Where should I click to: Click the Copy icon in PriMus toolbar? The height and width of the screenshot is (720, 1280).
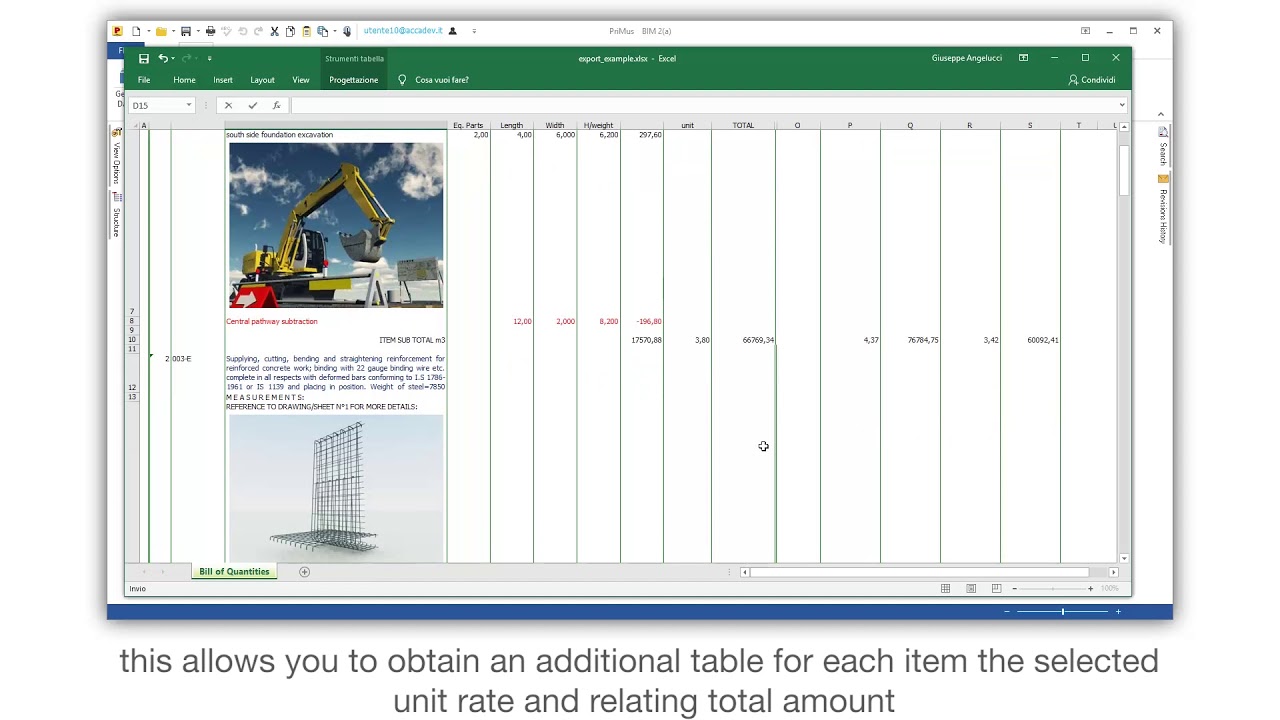(x=290, y=31)
